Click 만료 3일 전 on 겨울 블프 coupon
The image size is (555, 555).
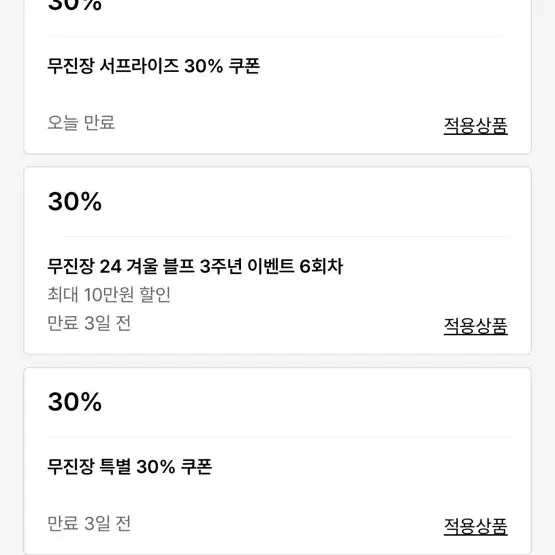pos(89,323)
